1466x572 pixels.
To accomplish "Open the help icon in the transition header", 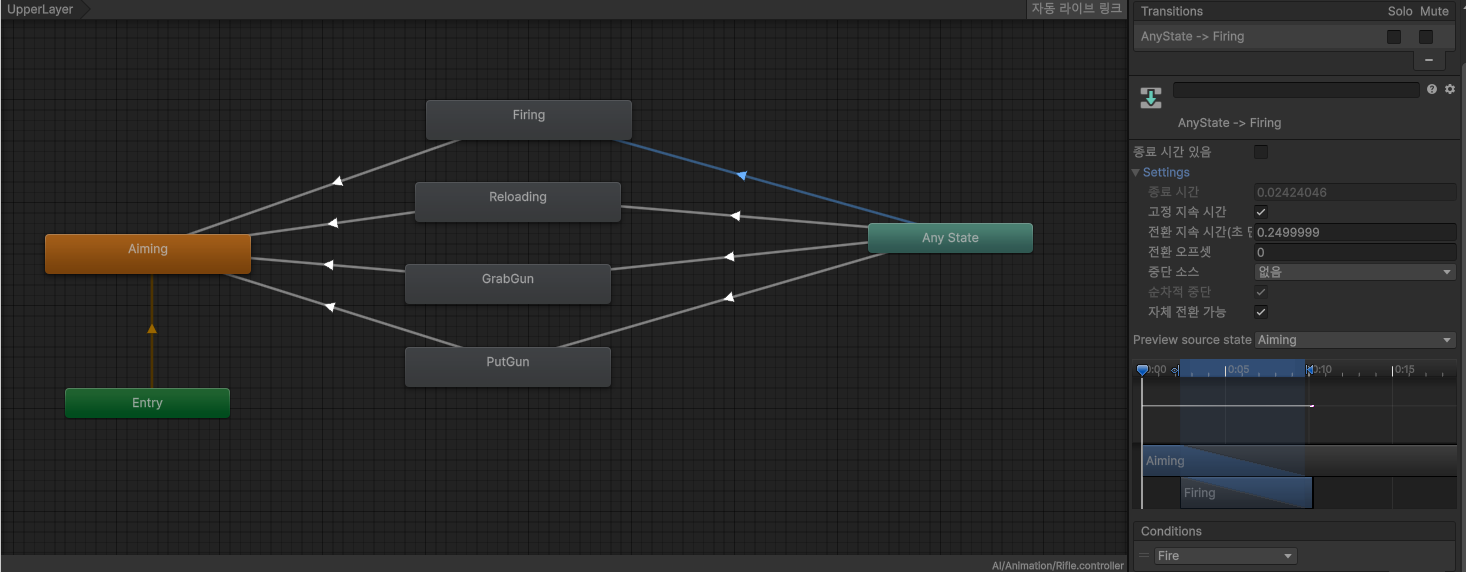I will [1432, 90].
